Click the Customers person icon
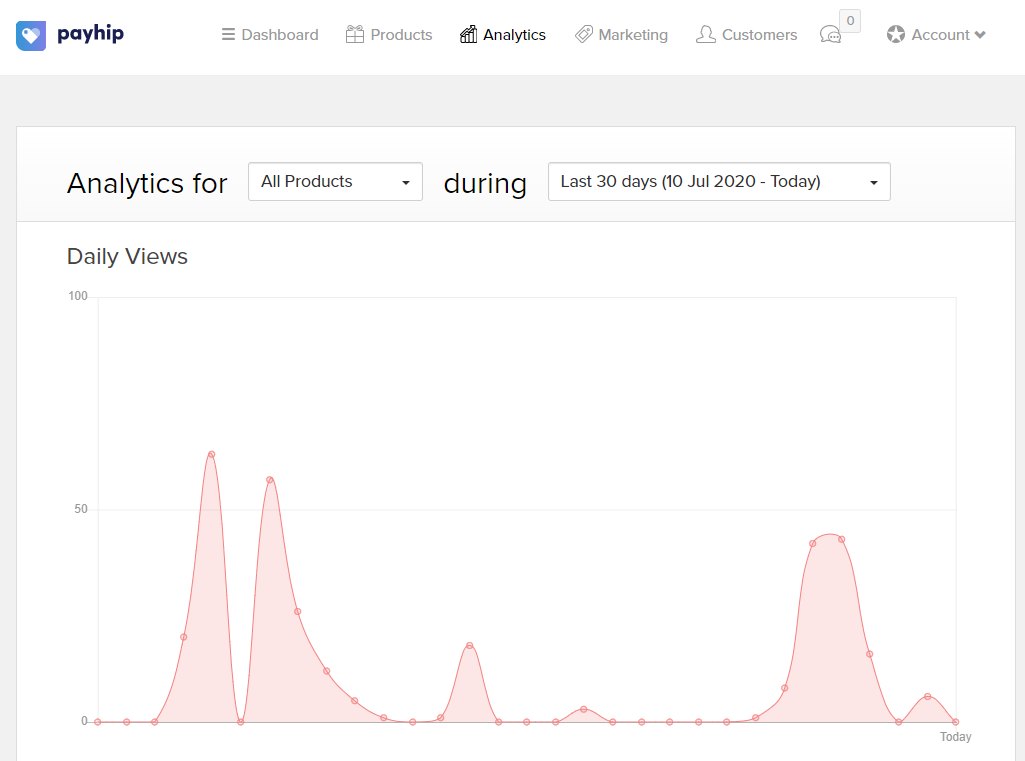1025x761 pixels. (x=705, y=34)
